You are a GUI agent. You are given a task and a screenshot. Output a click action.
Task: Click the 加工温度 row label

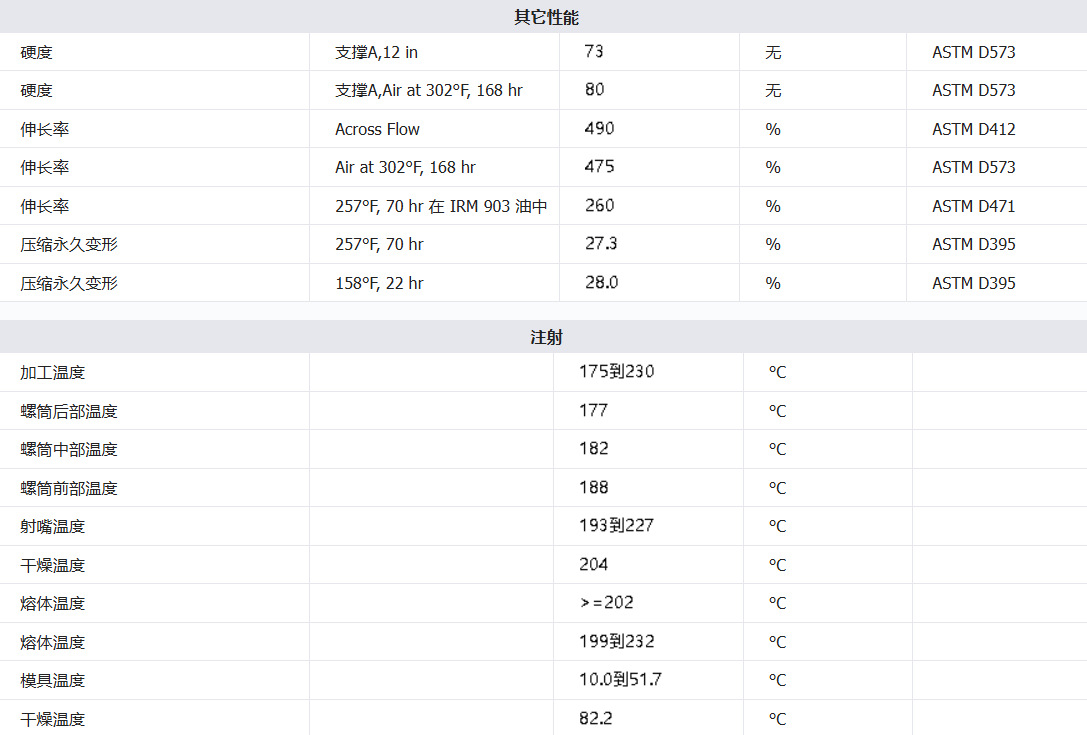pyautogui.click(x=53, y=373)
